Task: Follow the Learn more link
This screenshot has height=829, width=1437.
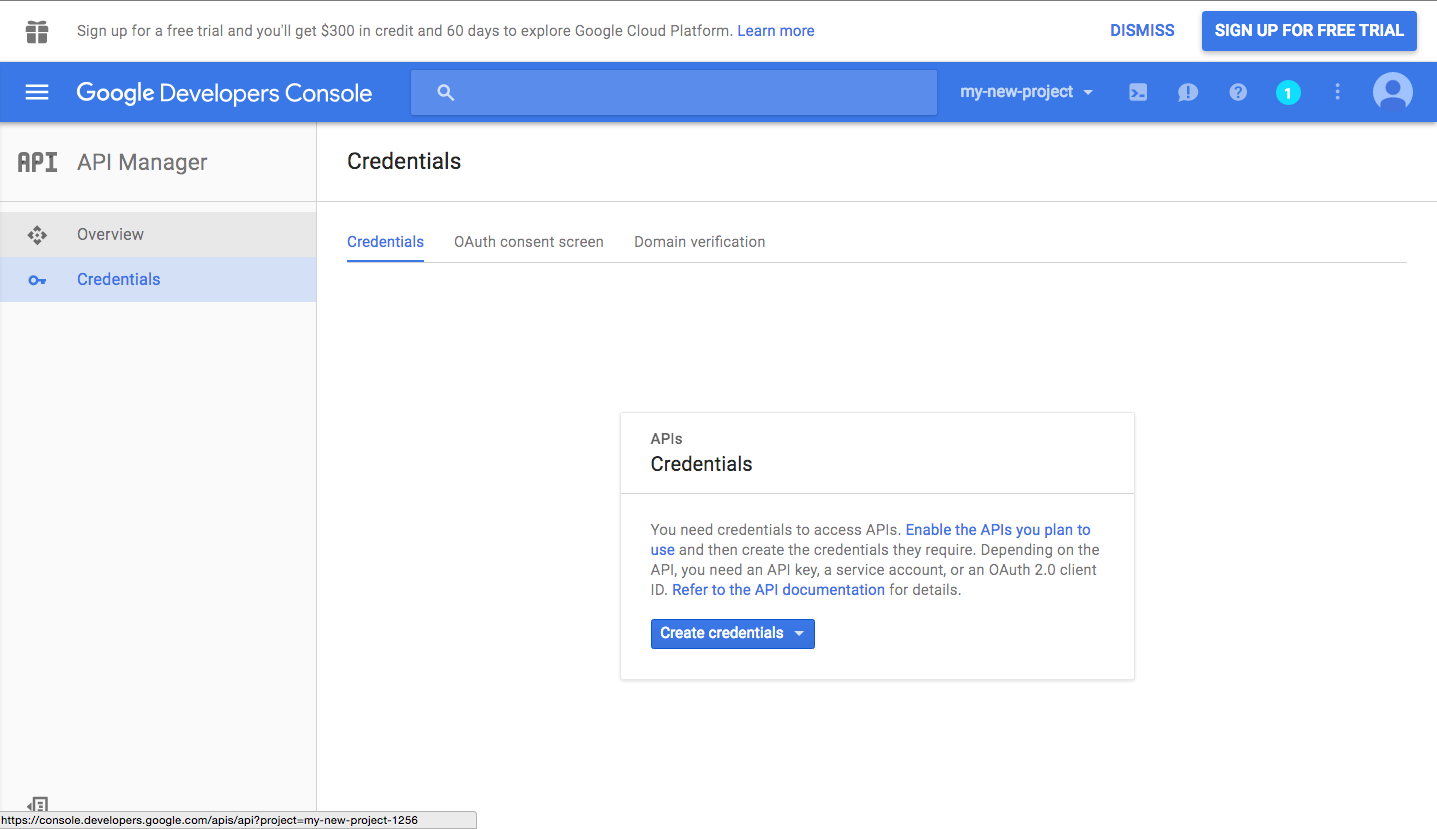Action: point(776,31)
